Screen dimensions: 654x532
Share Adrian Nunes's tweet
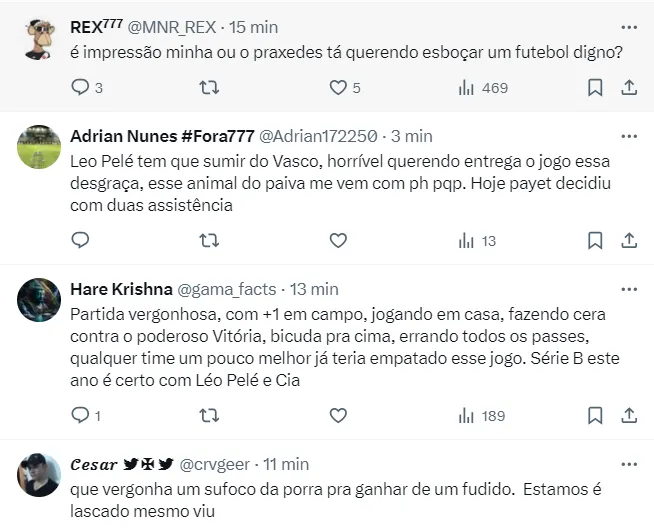(x=629, y=240)
